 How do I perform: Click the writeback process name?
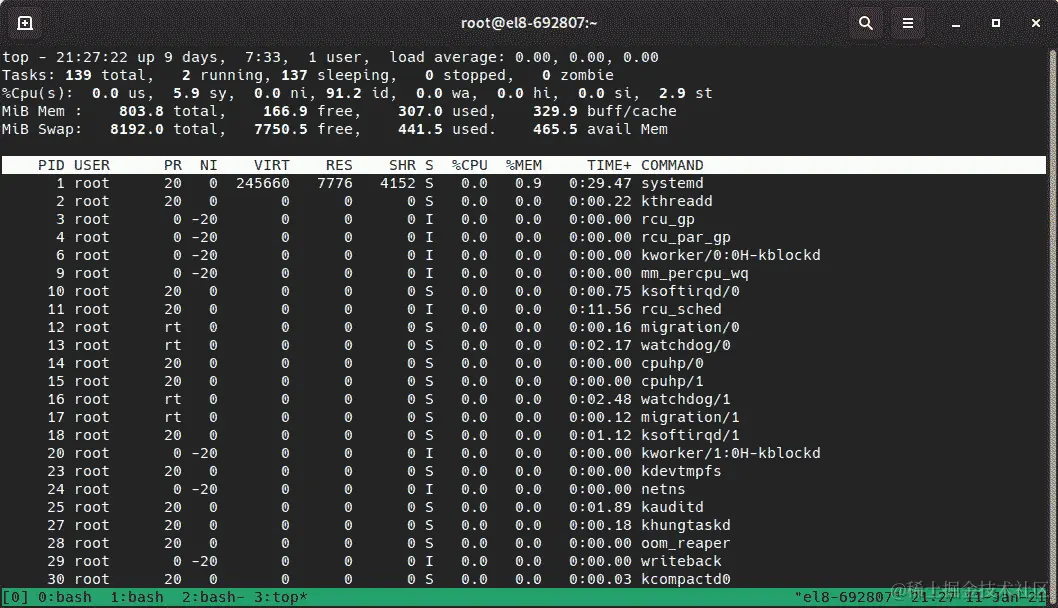(681, 561)
